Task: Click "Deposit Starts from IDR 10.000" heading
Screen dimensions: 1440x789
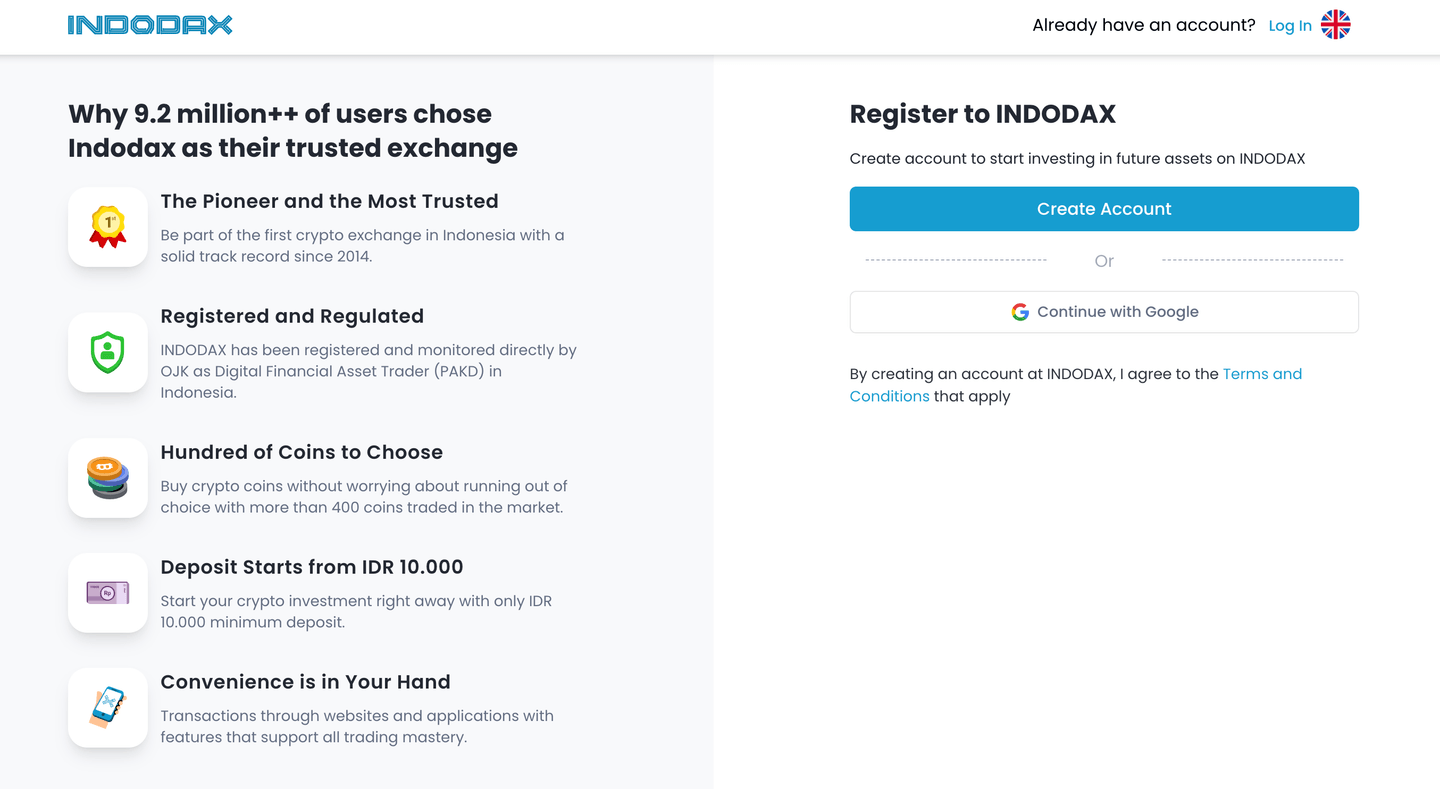Action: pos(312,567)
